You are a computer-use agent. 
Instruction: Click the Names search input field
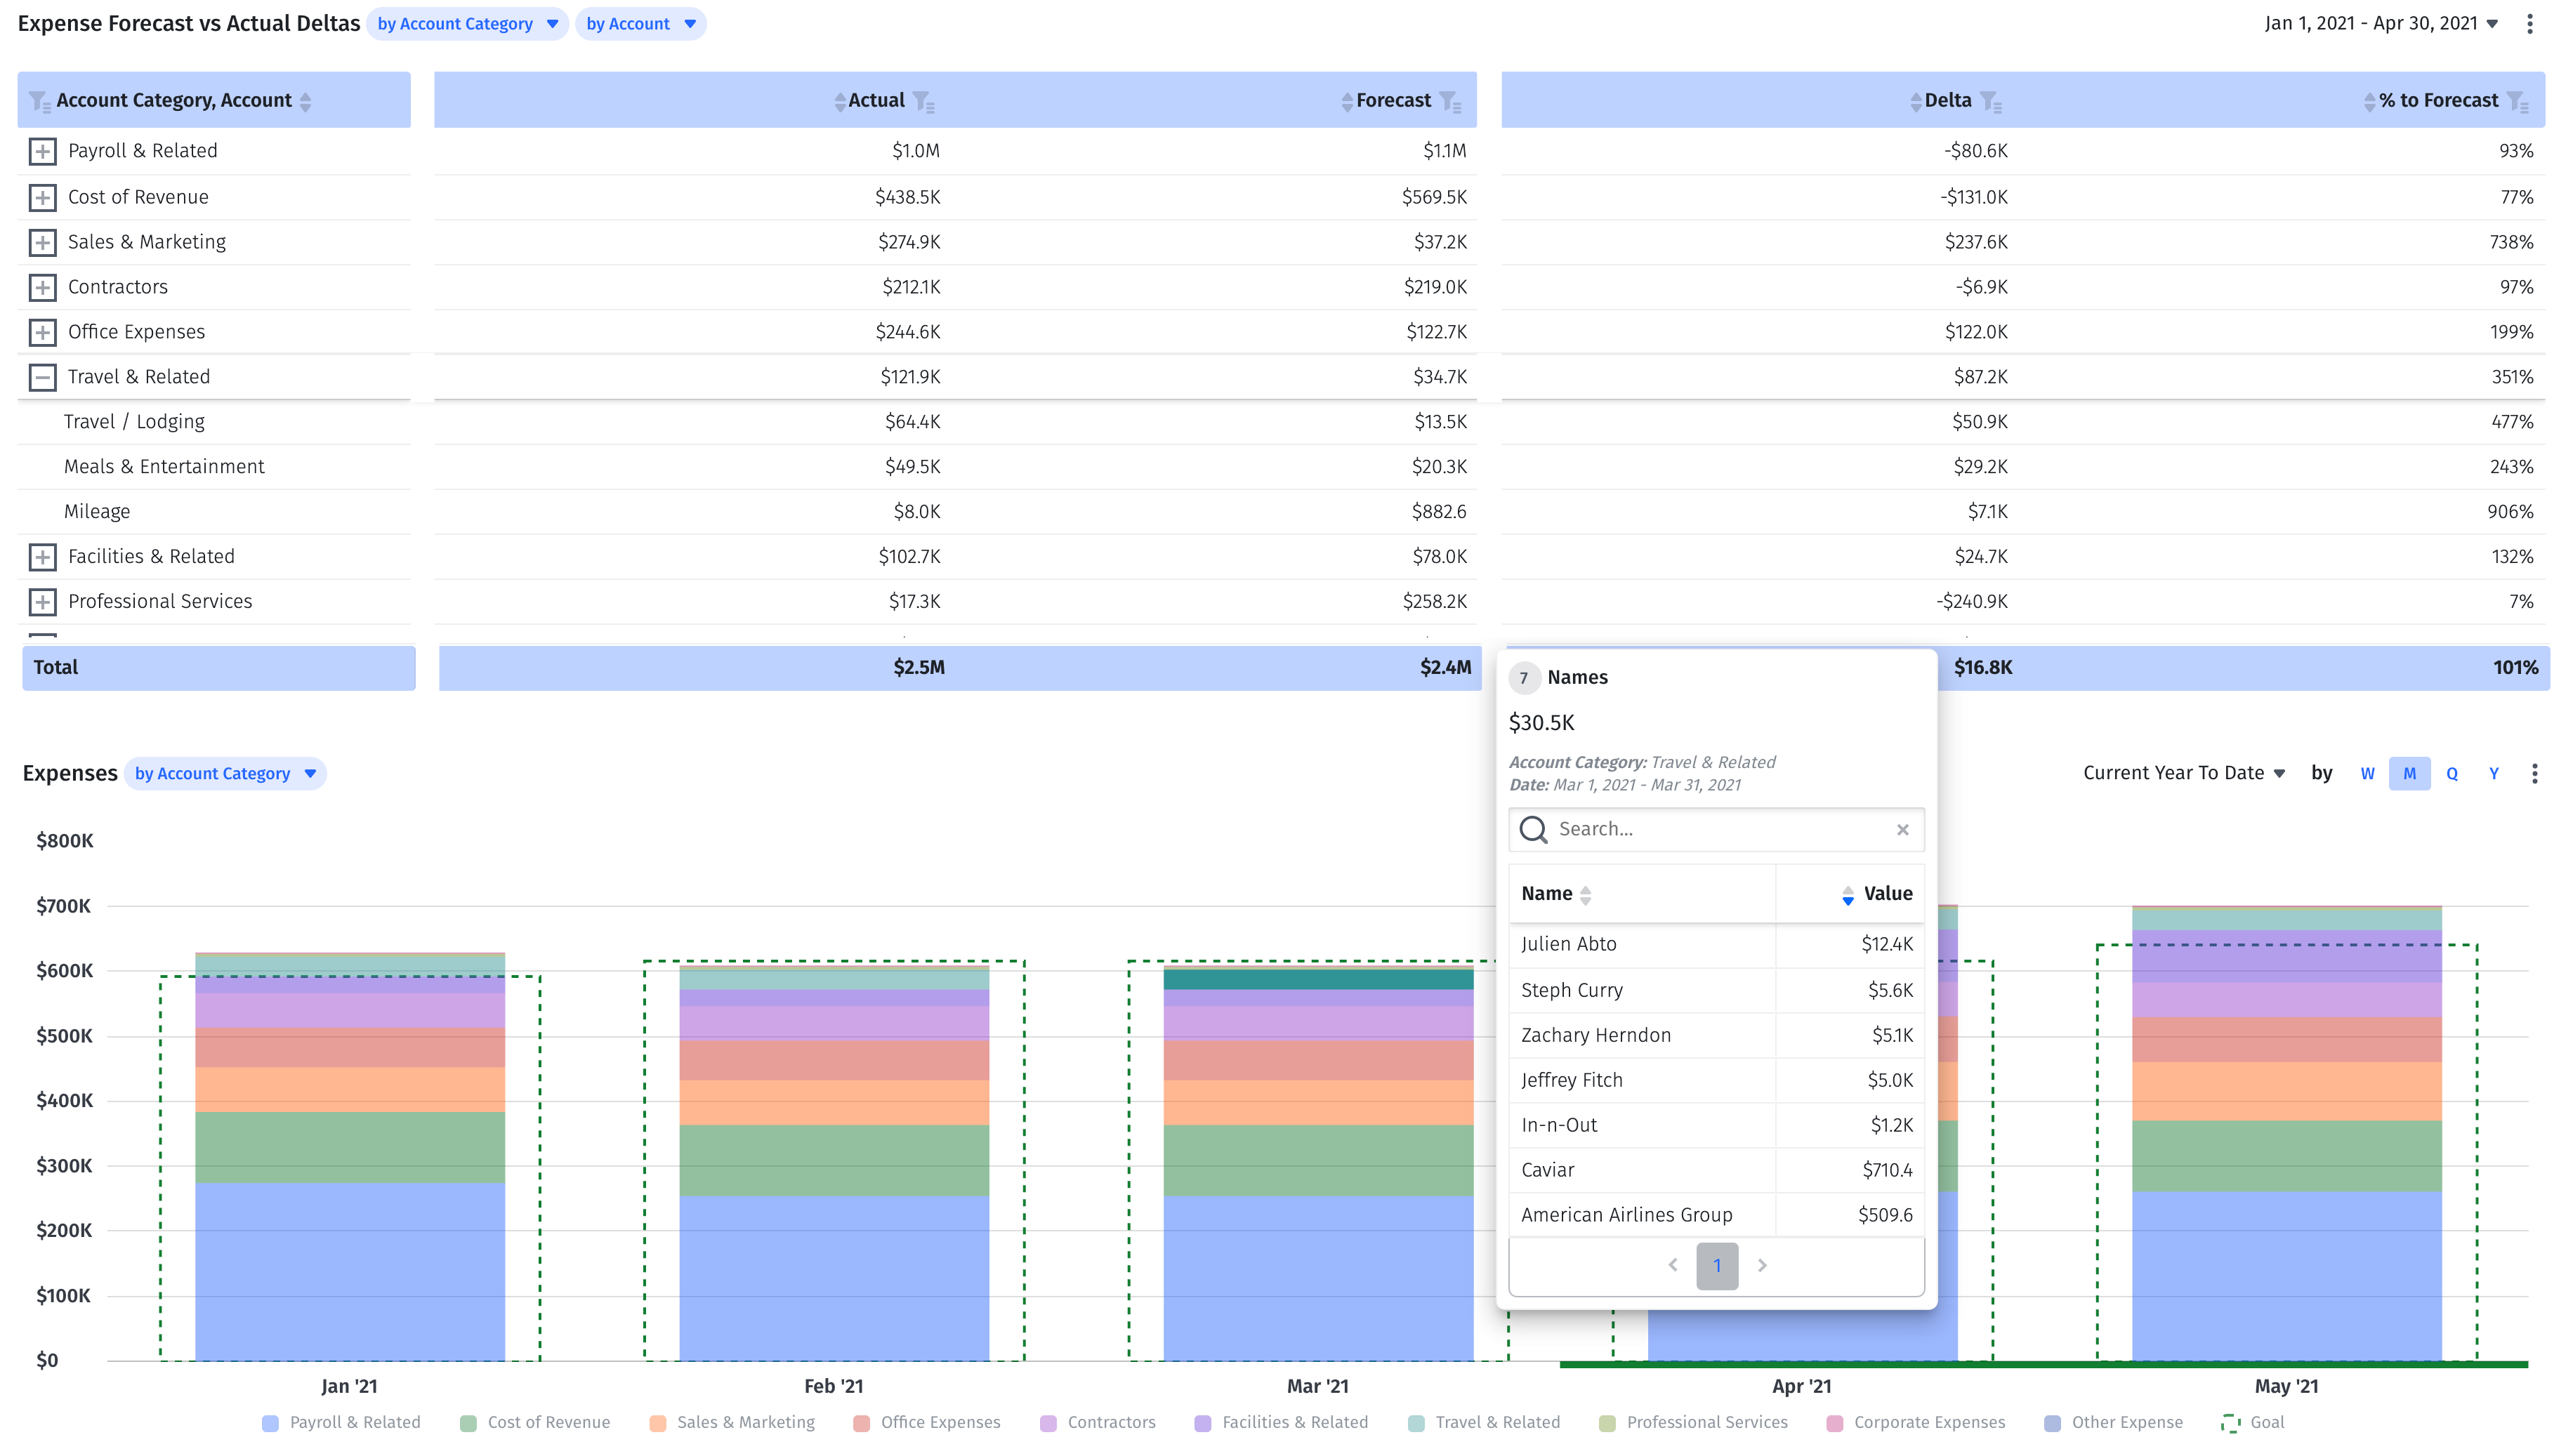[1716, 829]
